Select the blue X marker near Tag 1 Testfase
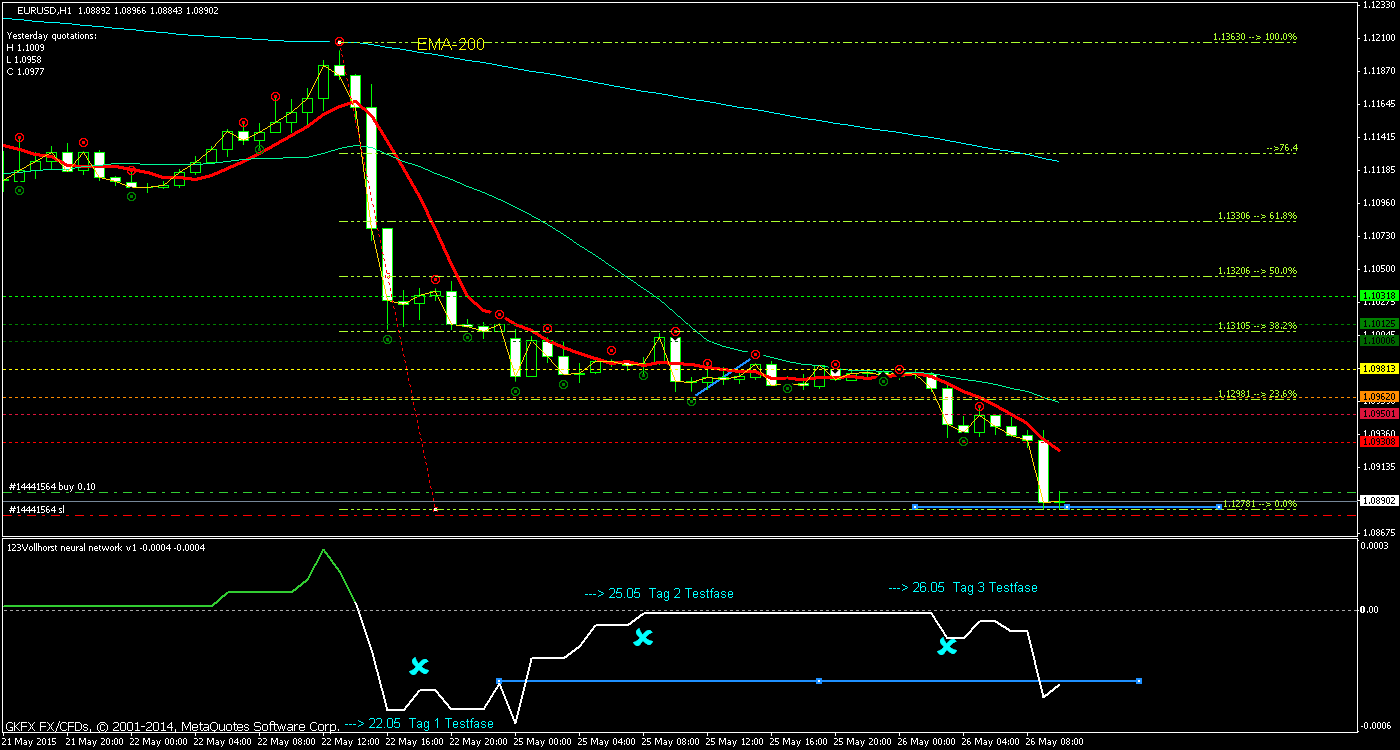 click(420, 667)
